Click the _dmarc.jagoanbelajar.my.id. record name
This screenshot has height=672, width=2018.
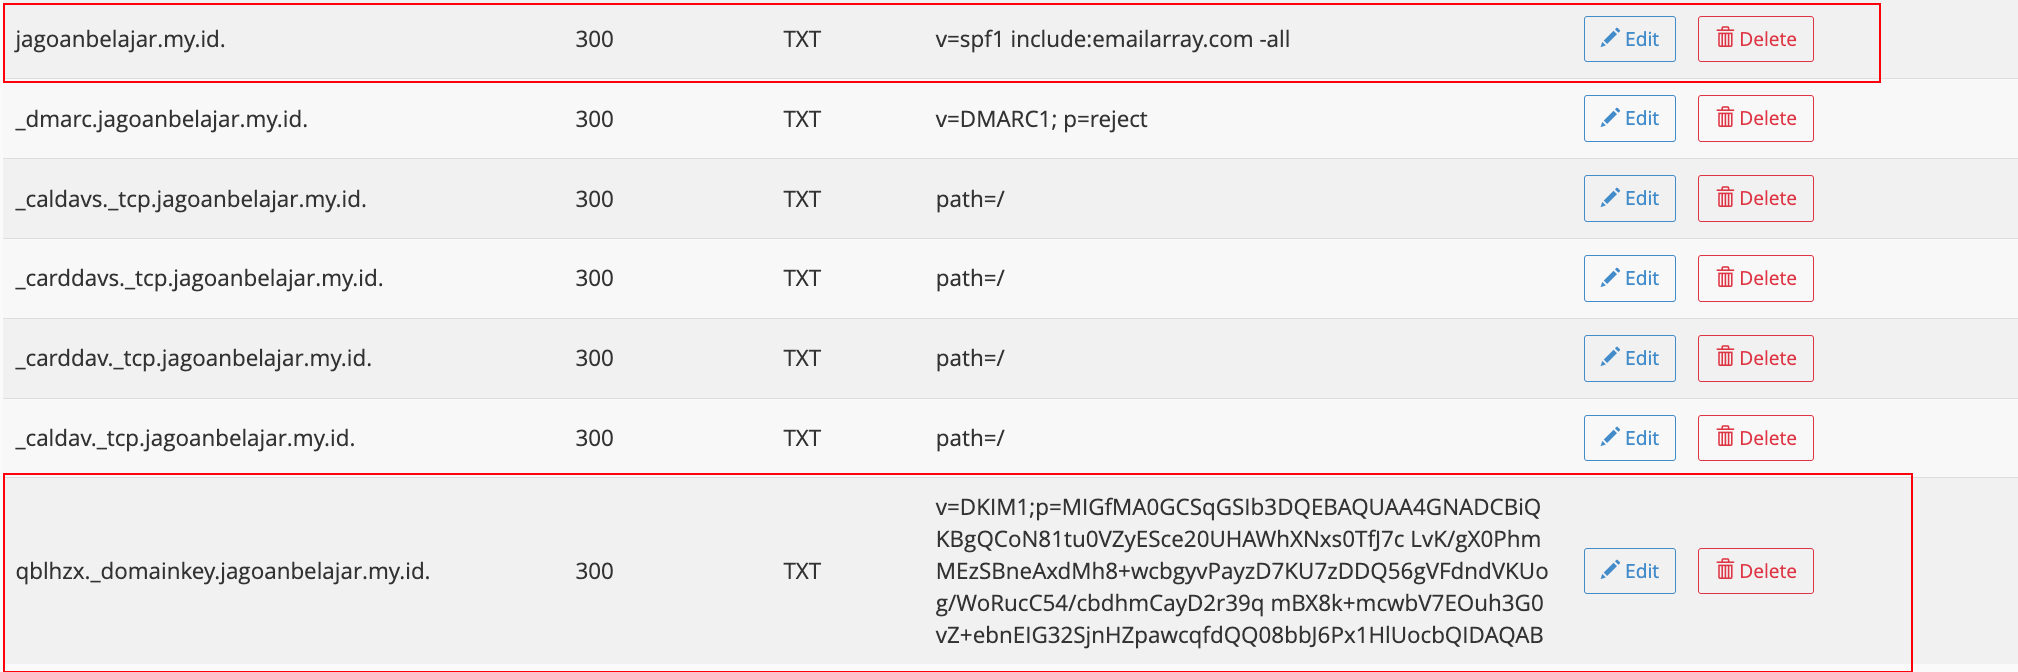coord(161,119)
